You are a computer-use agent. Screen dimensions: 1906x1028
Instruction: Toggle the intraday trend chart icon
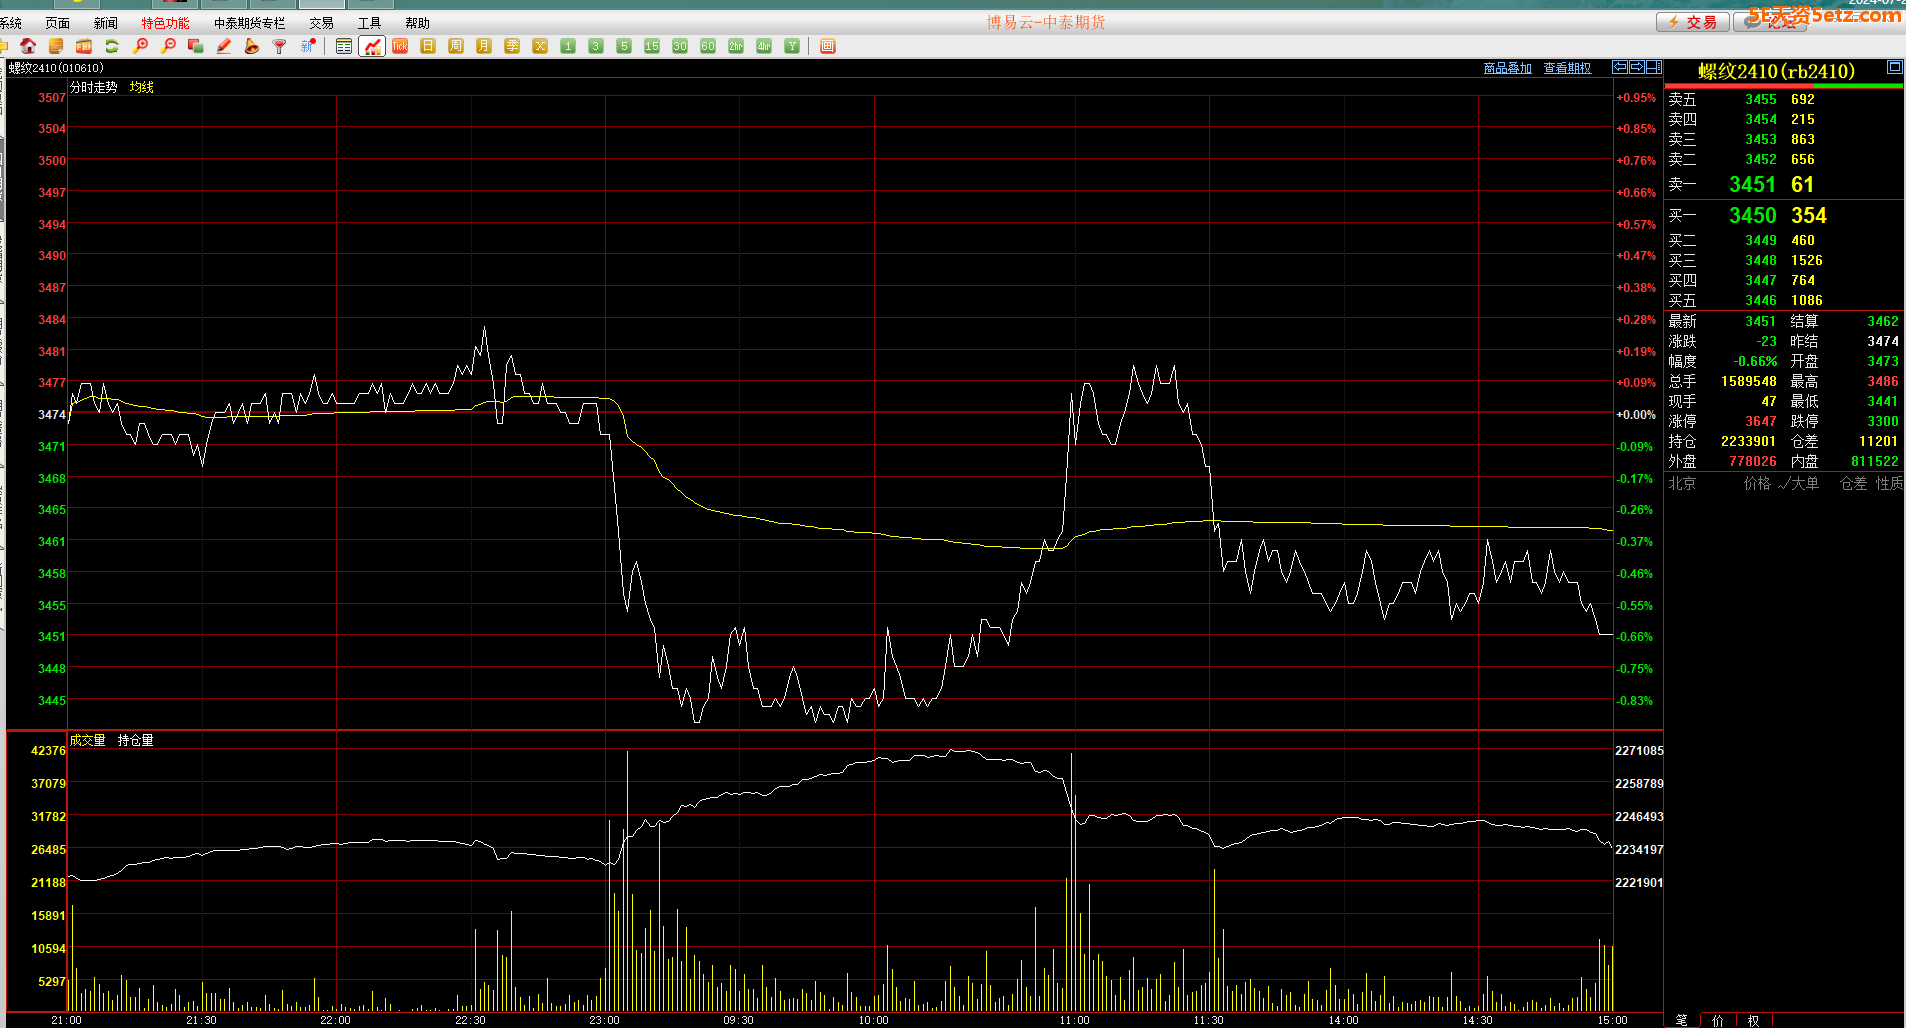pyautogui.click(x=372, y=46)
